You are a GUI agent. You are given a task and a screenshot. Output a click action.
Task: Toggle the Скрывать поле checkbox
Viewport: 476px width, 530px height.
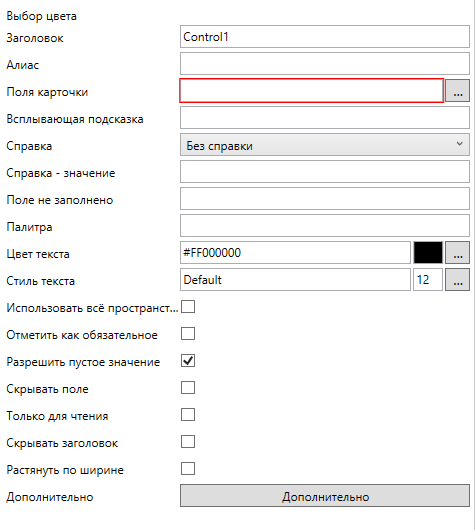(188, 388)
